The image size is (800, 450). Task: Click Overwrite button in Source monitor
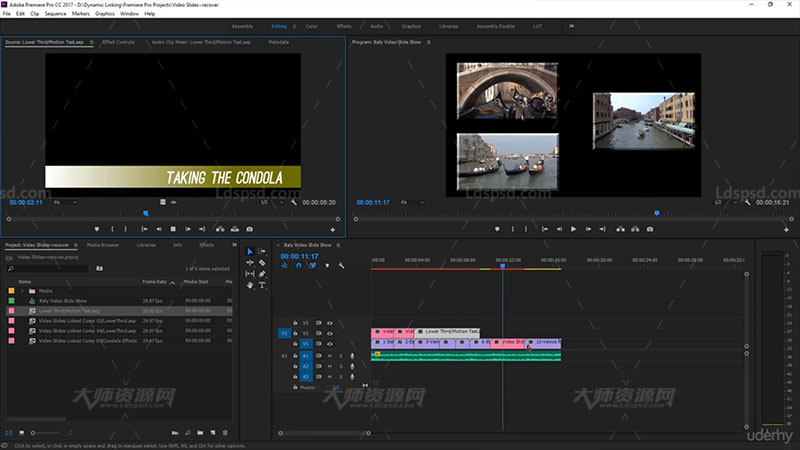click(x=235, y=230)
